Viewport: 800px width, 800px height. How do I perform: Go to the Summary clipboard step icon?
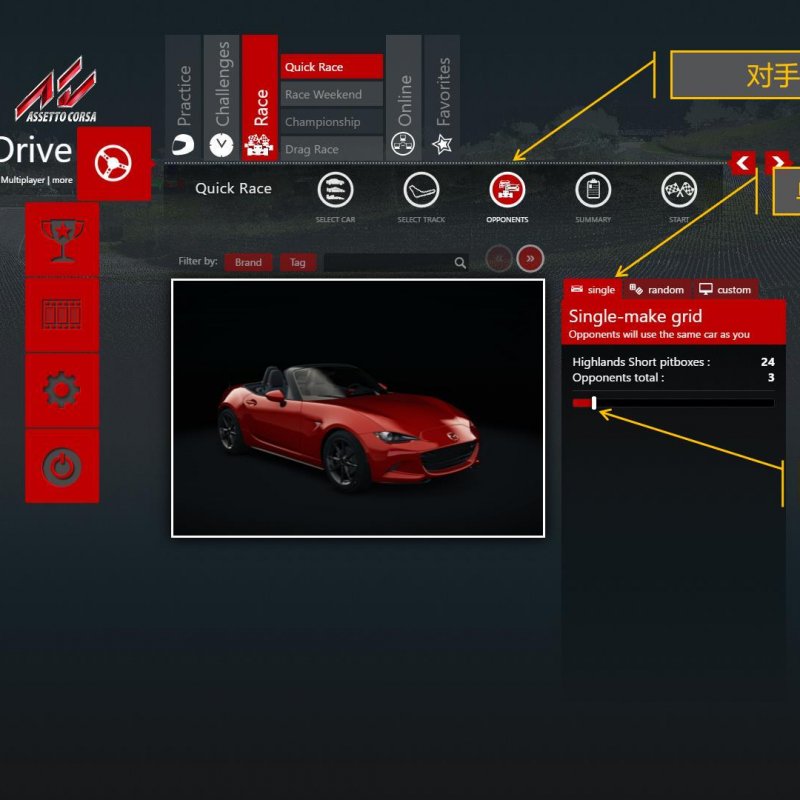pyautogui.click(x=593, y=190)
